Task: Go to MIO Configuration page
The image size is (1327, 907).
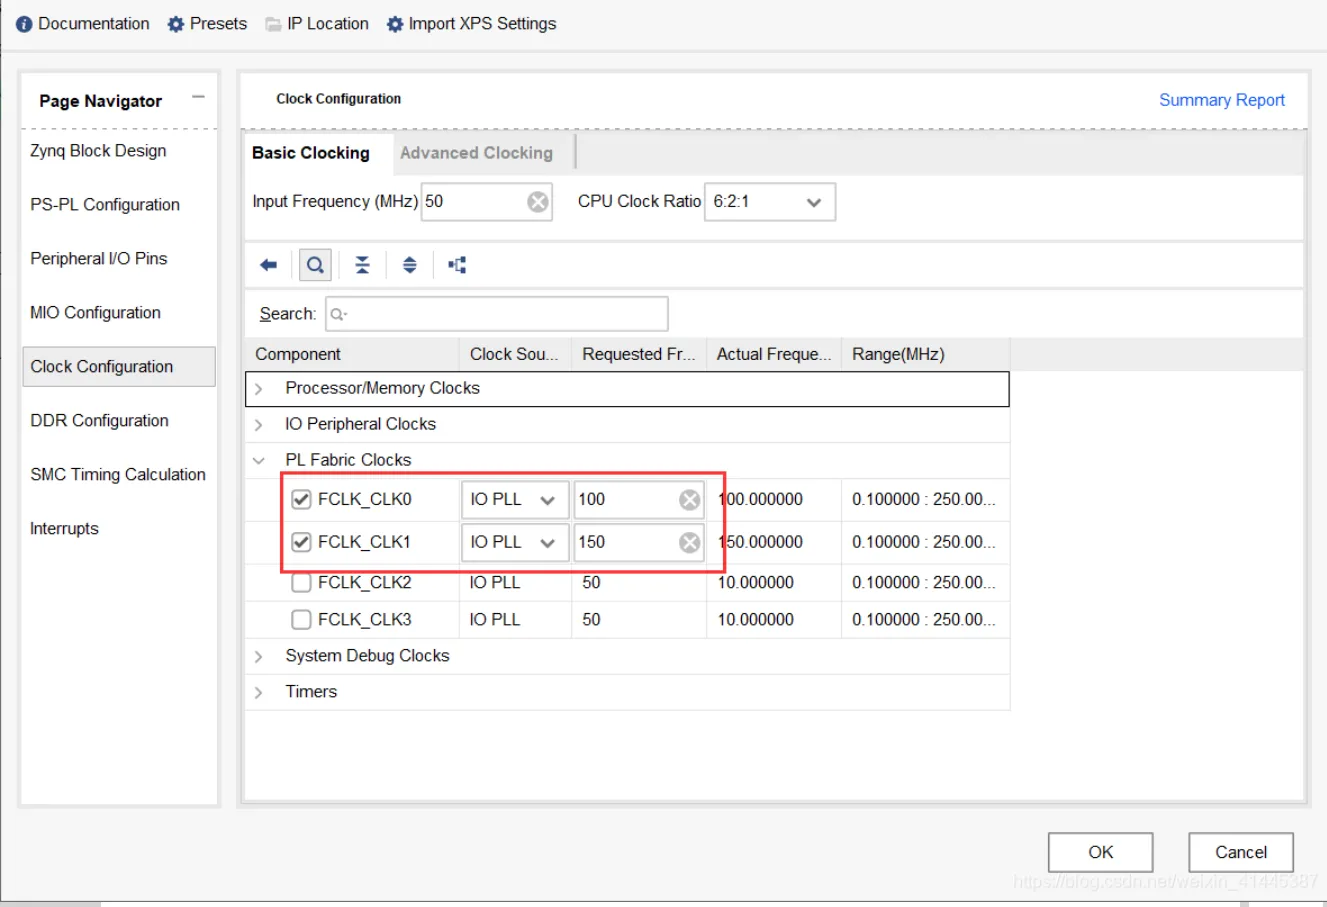Action: [x=95, y=313]
